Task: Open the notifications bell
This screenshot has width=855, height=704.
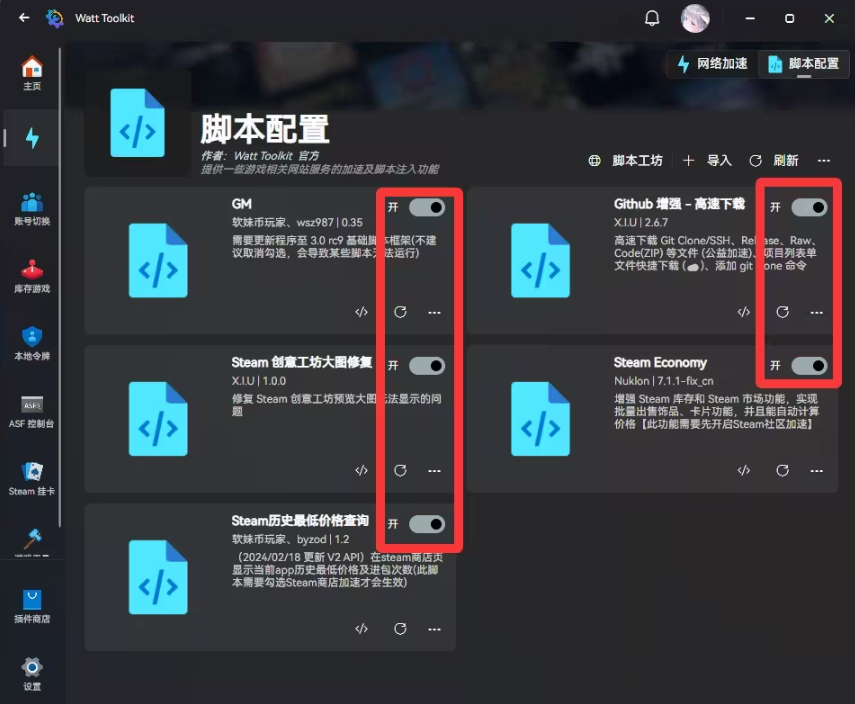Action: 652,18
